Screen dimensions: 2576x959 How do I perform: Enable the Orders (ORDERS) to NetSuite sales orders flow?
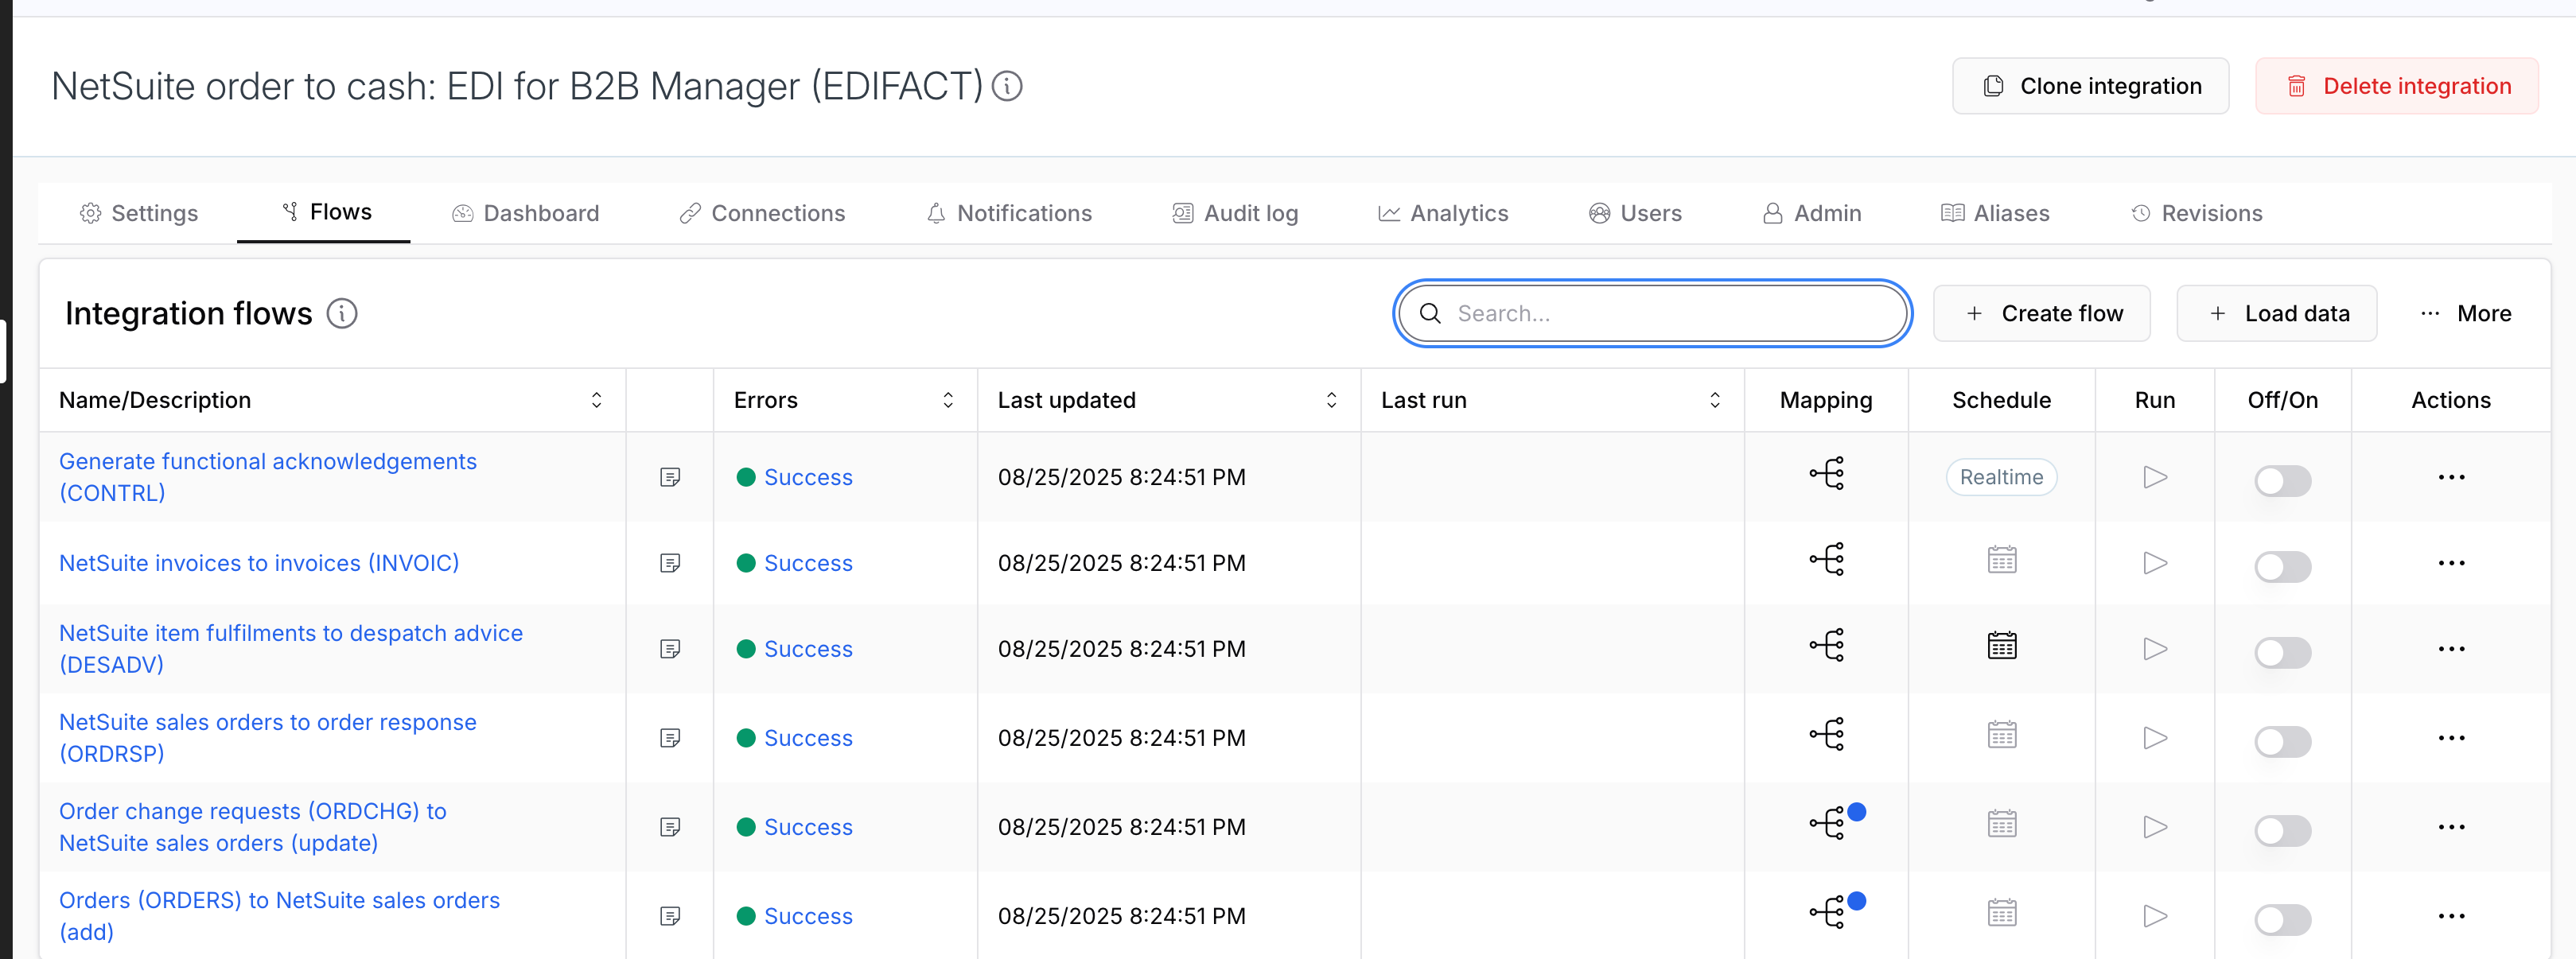2282,919
